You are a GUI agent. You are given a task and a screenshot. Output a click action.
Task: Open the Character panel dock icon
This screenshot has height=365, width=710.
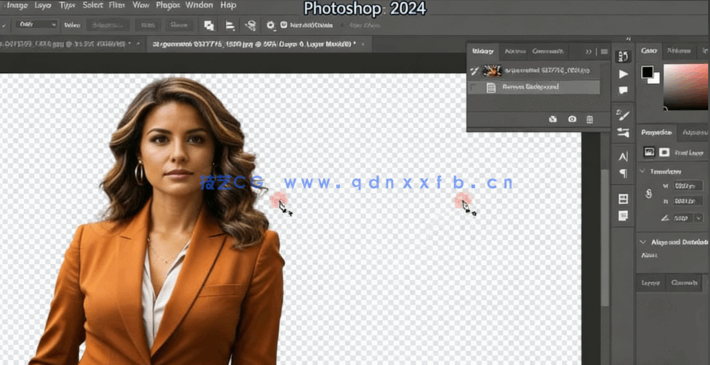coord(623,157)
